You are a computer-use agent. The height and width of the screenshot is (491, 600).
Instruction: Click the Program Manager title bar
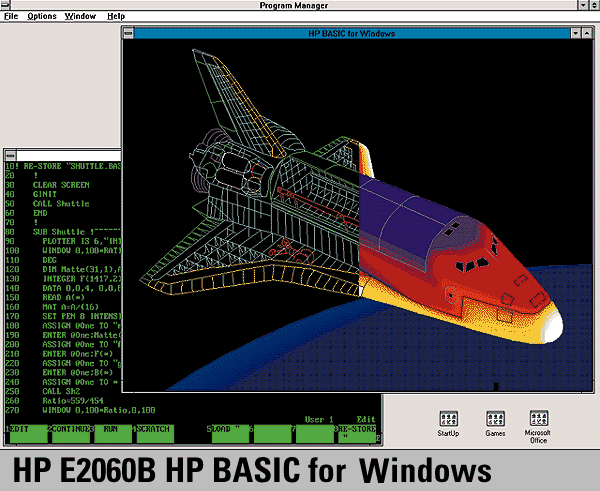pos(300,5)
